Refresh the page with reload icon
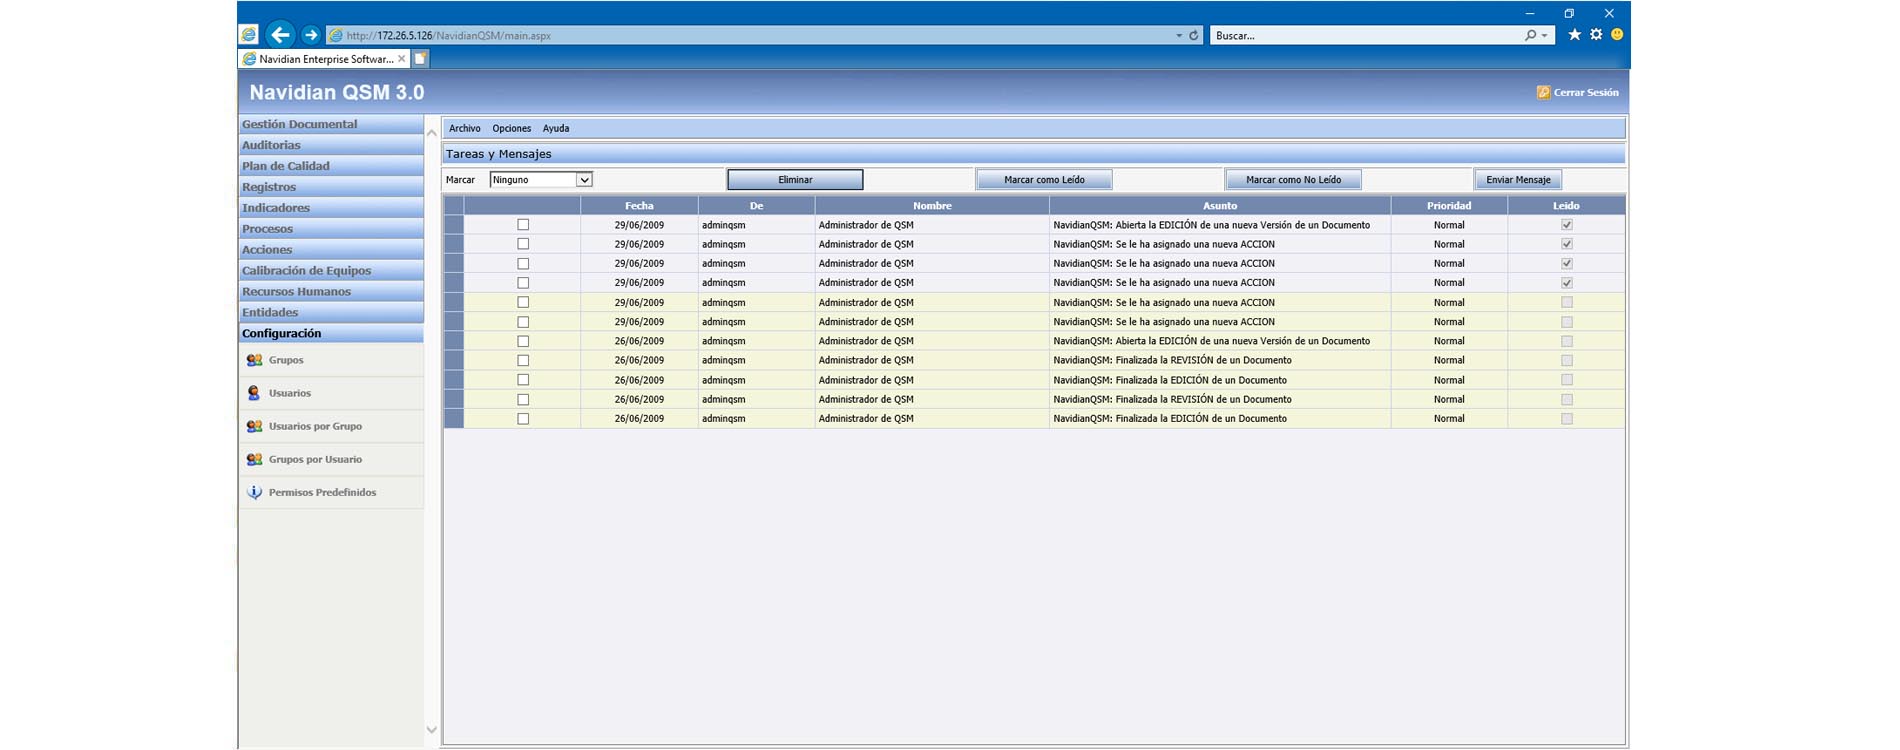The height and width of the screenshot is (750, 1900). click(1193, 35)
